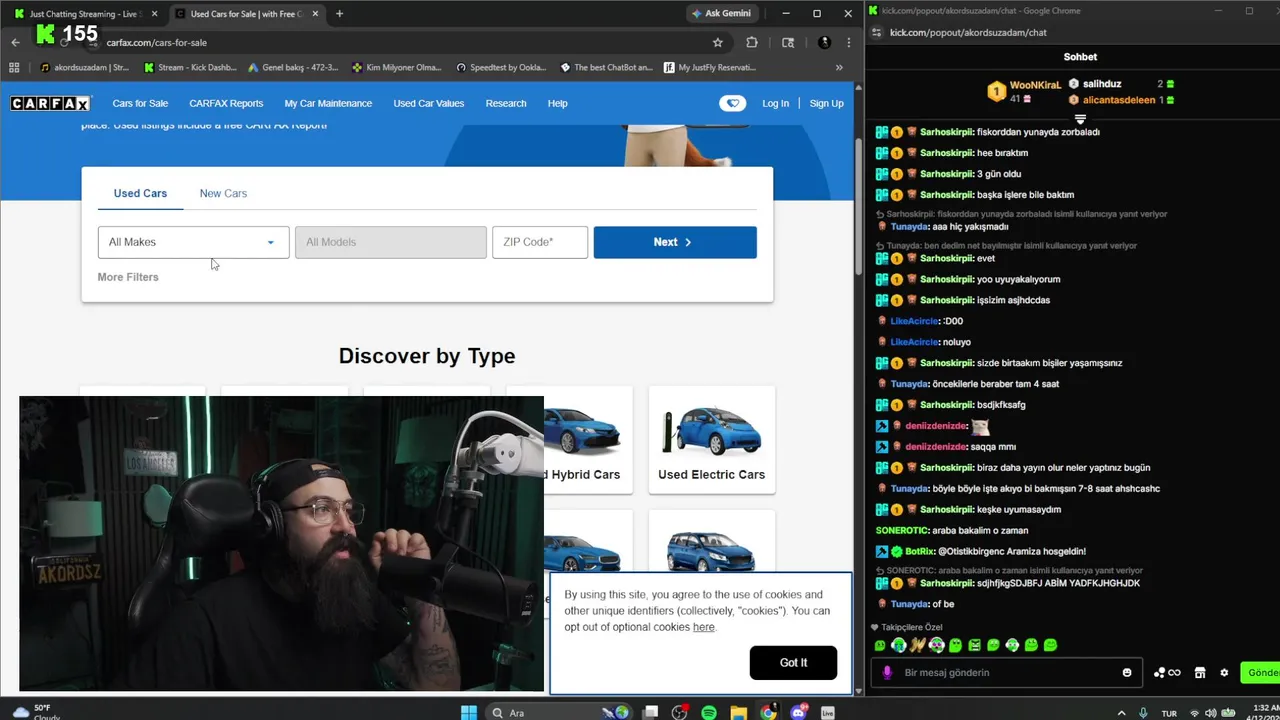Open File Explorer from the taskbar
The image size is (1280, 720).
739,713
